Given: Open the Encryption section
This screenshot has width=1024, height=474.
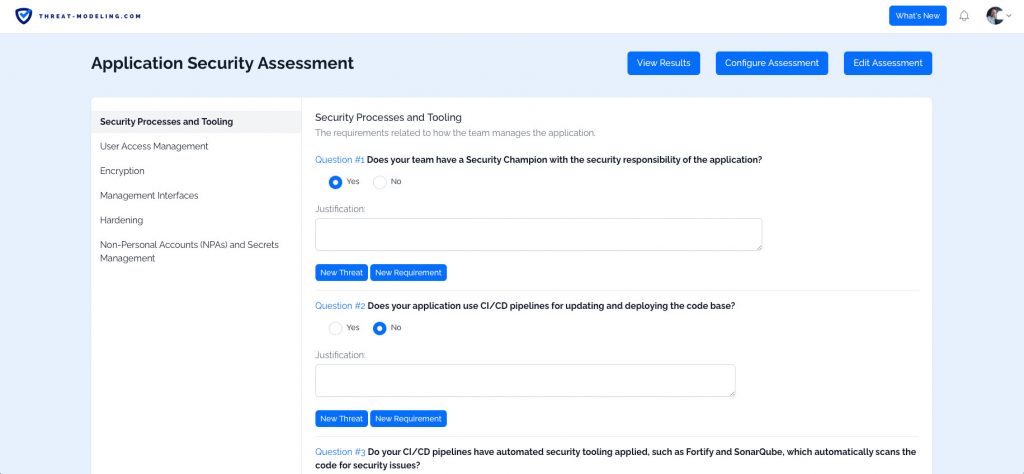Looking at the screenshot, I should tap(122, 171).
